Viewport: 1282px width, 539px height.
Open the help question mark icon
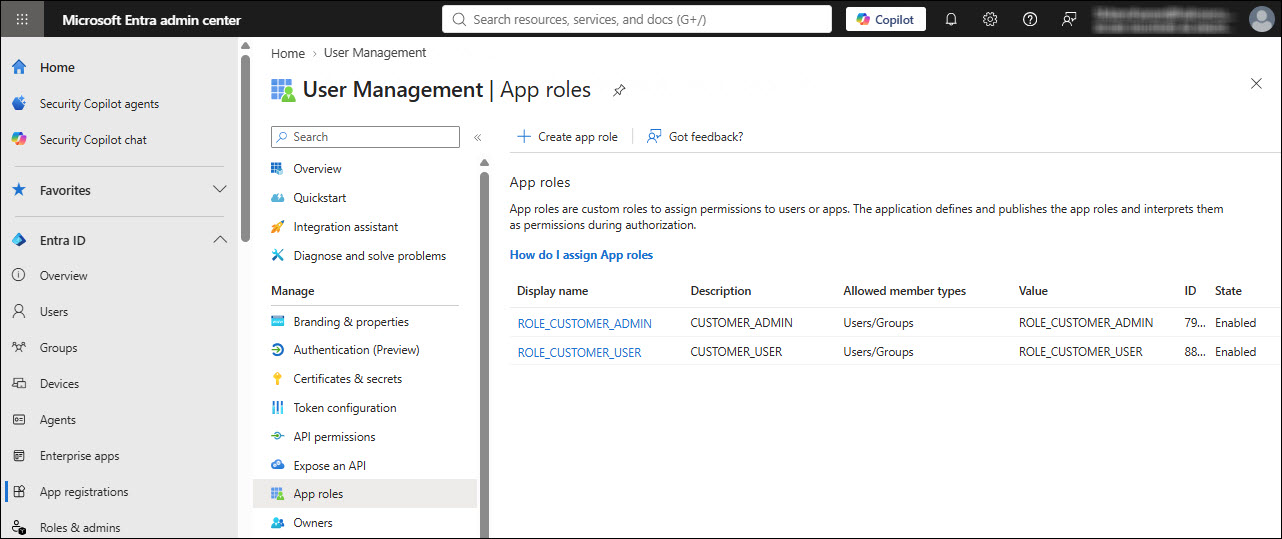(x=1030, y=19)
